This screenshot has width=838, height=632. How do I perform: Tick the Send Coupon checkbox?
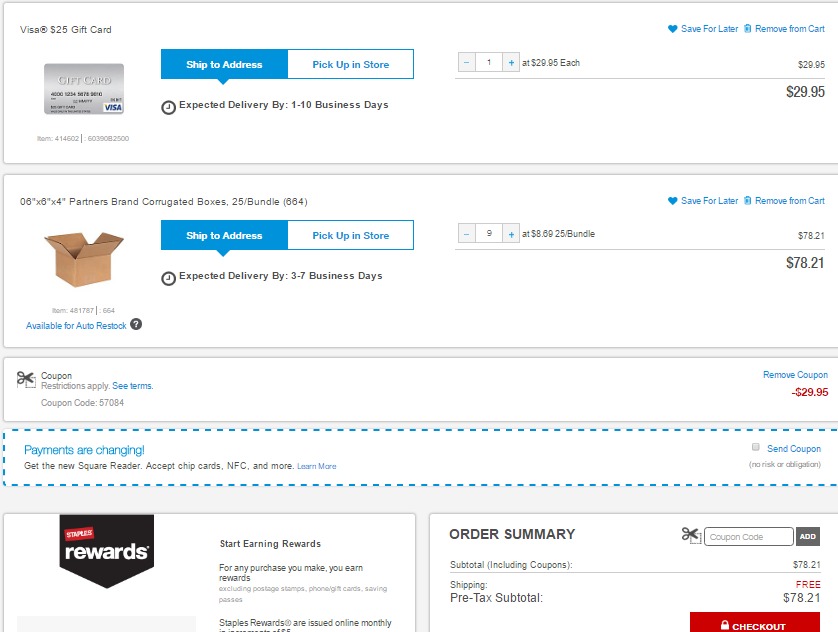click(x=756, y=447)
